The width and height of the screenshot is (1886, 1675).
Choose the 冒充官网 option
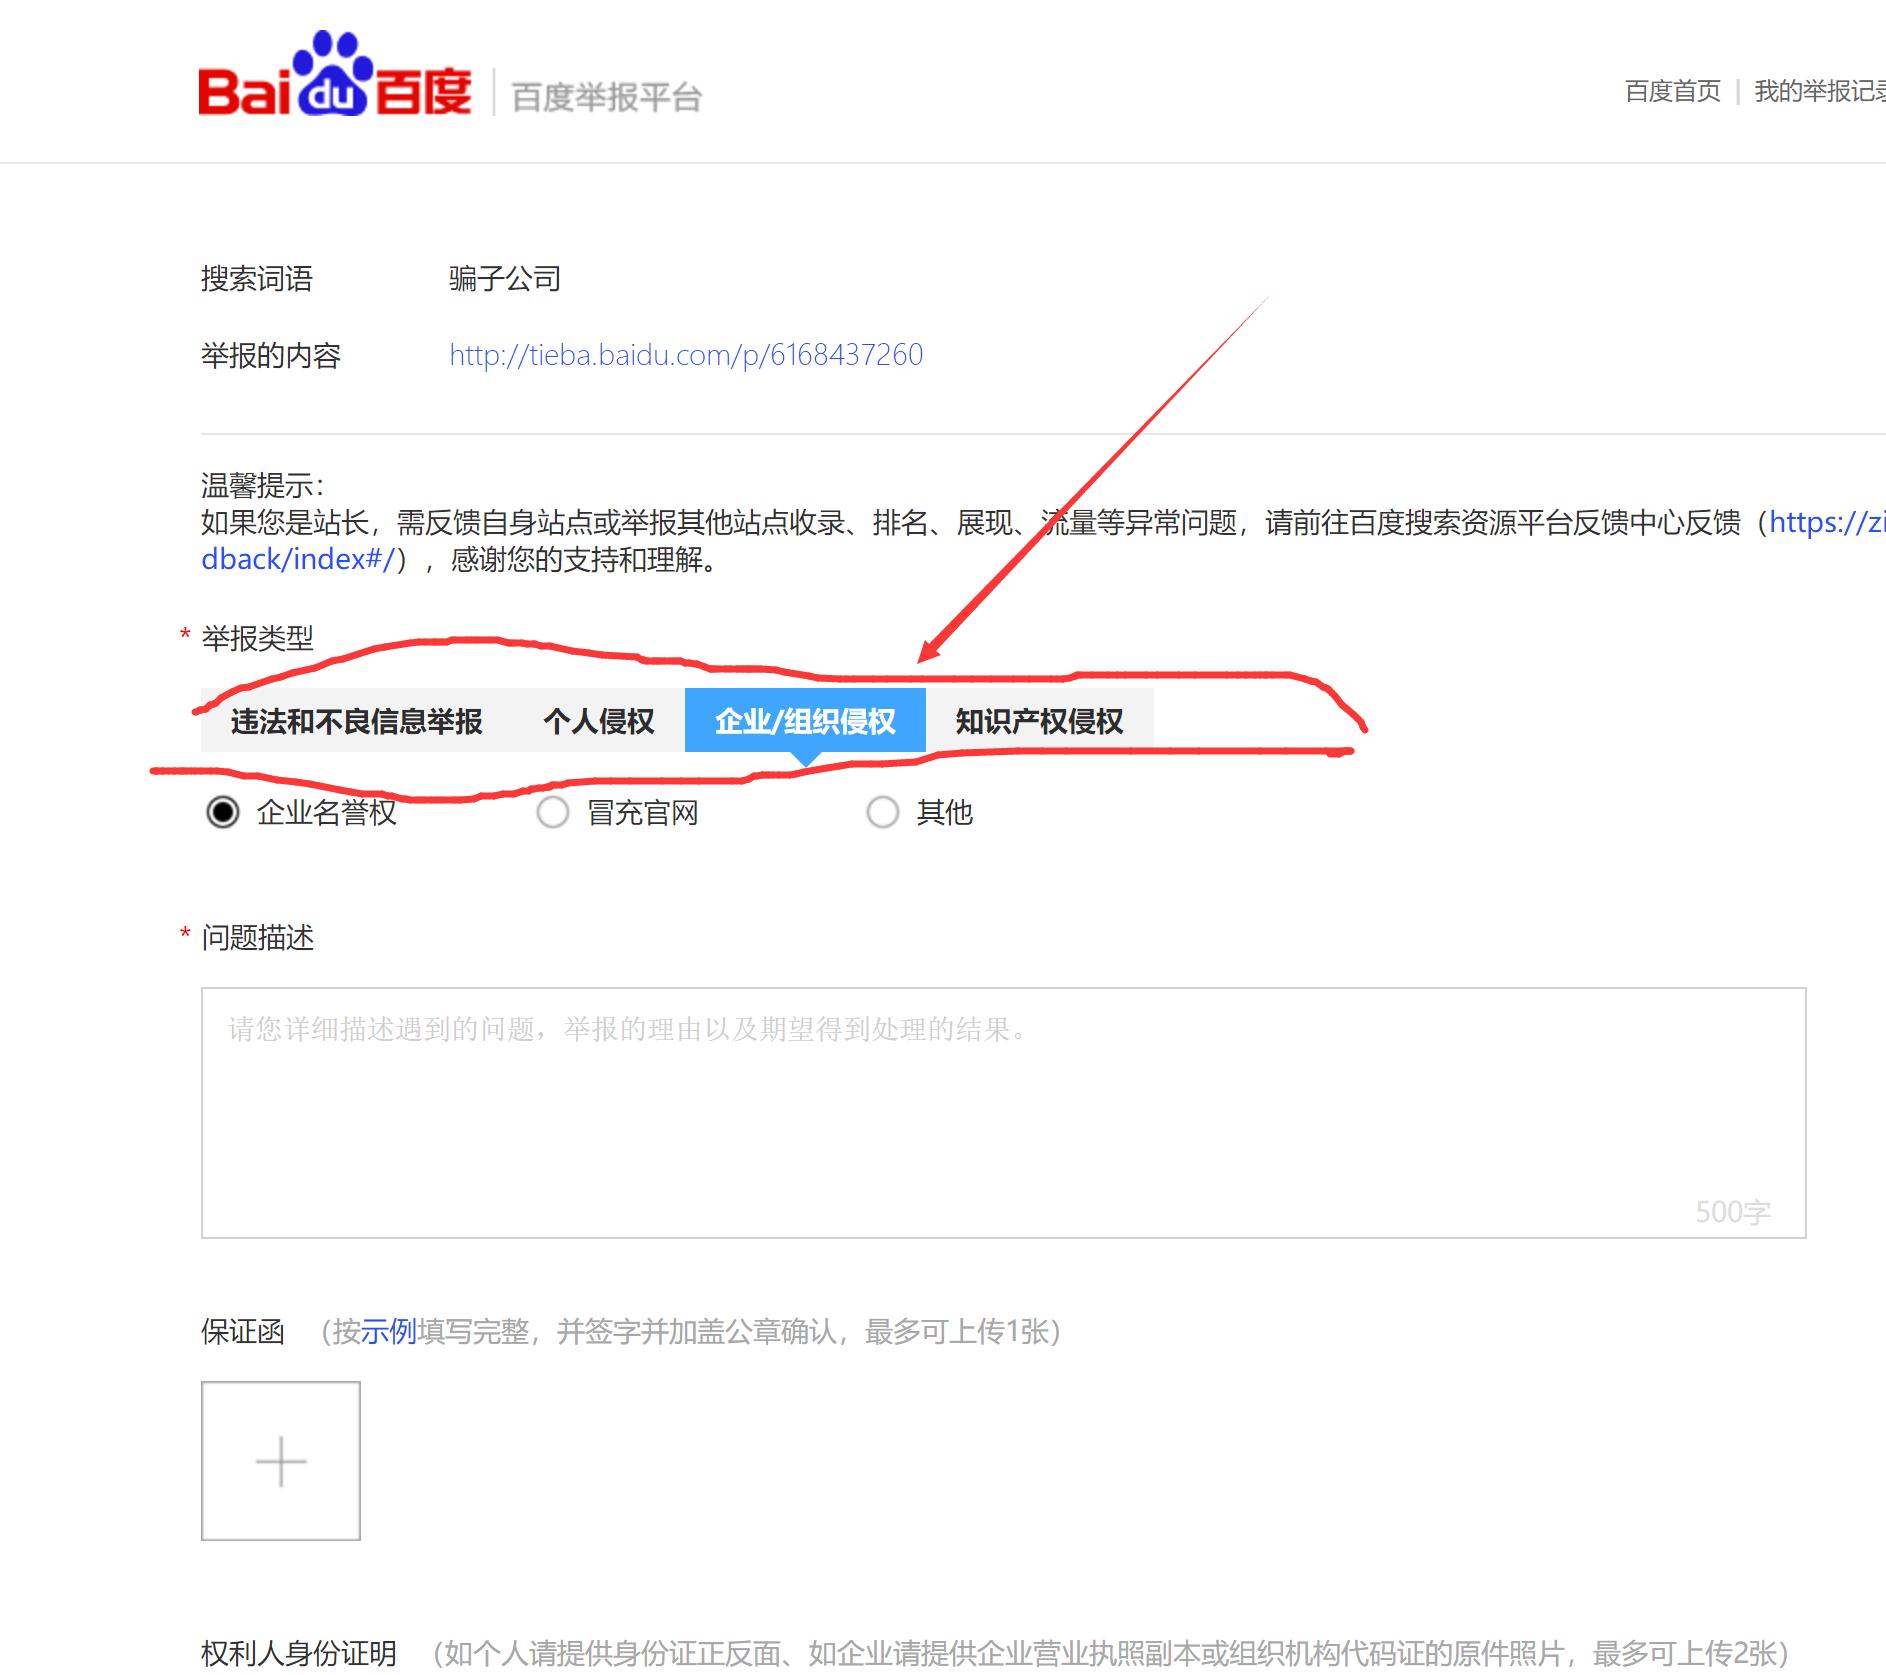click(554, 813)
